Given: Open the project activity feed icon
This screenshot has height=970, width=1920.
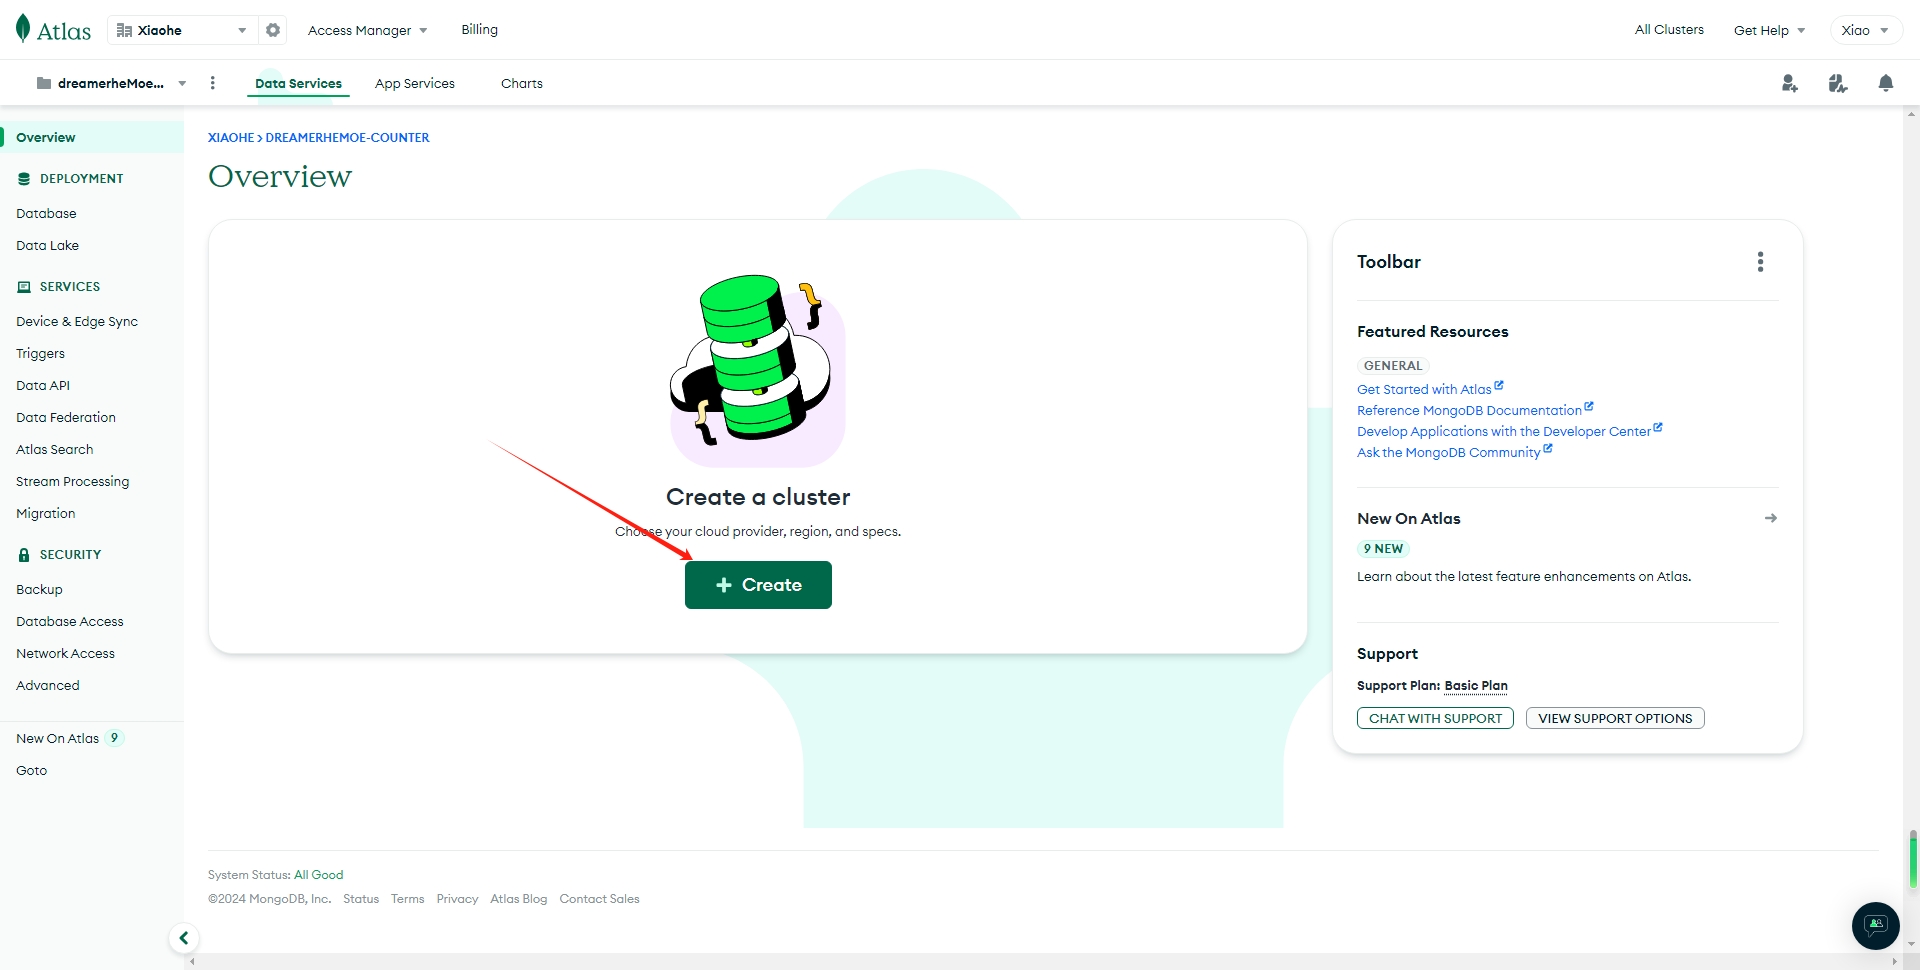Looking at the screenshot, I should 1838,83.
